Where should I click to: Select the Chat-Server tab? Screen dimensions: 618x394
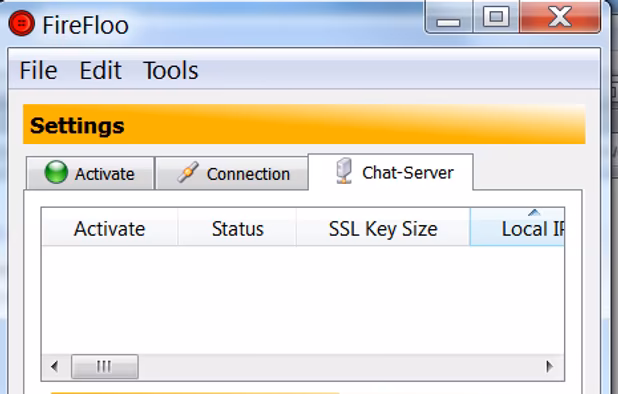pos(391,172)
